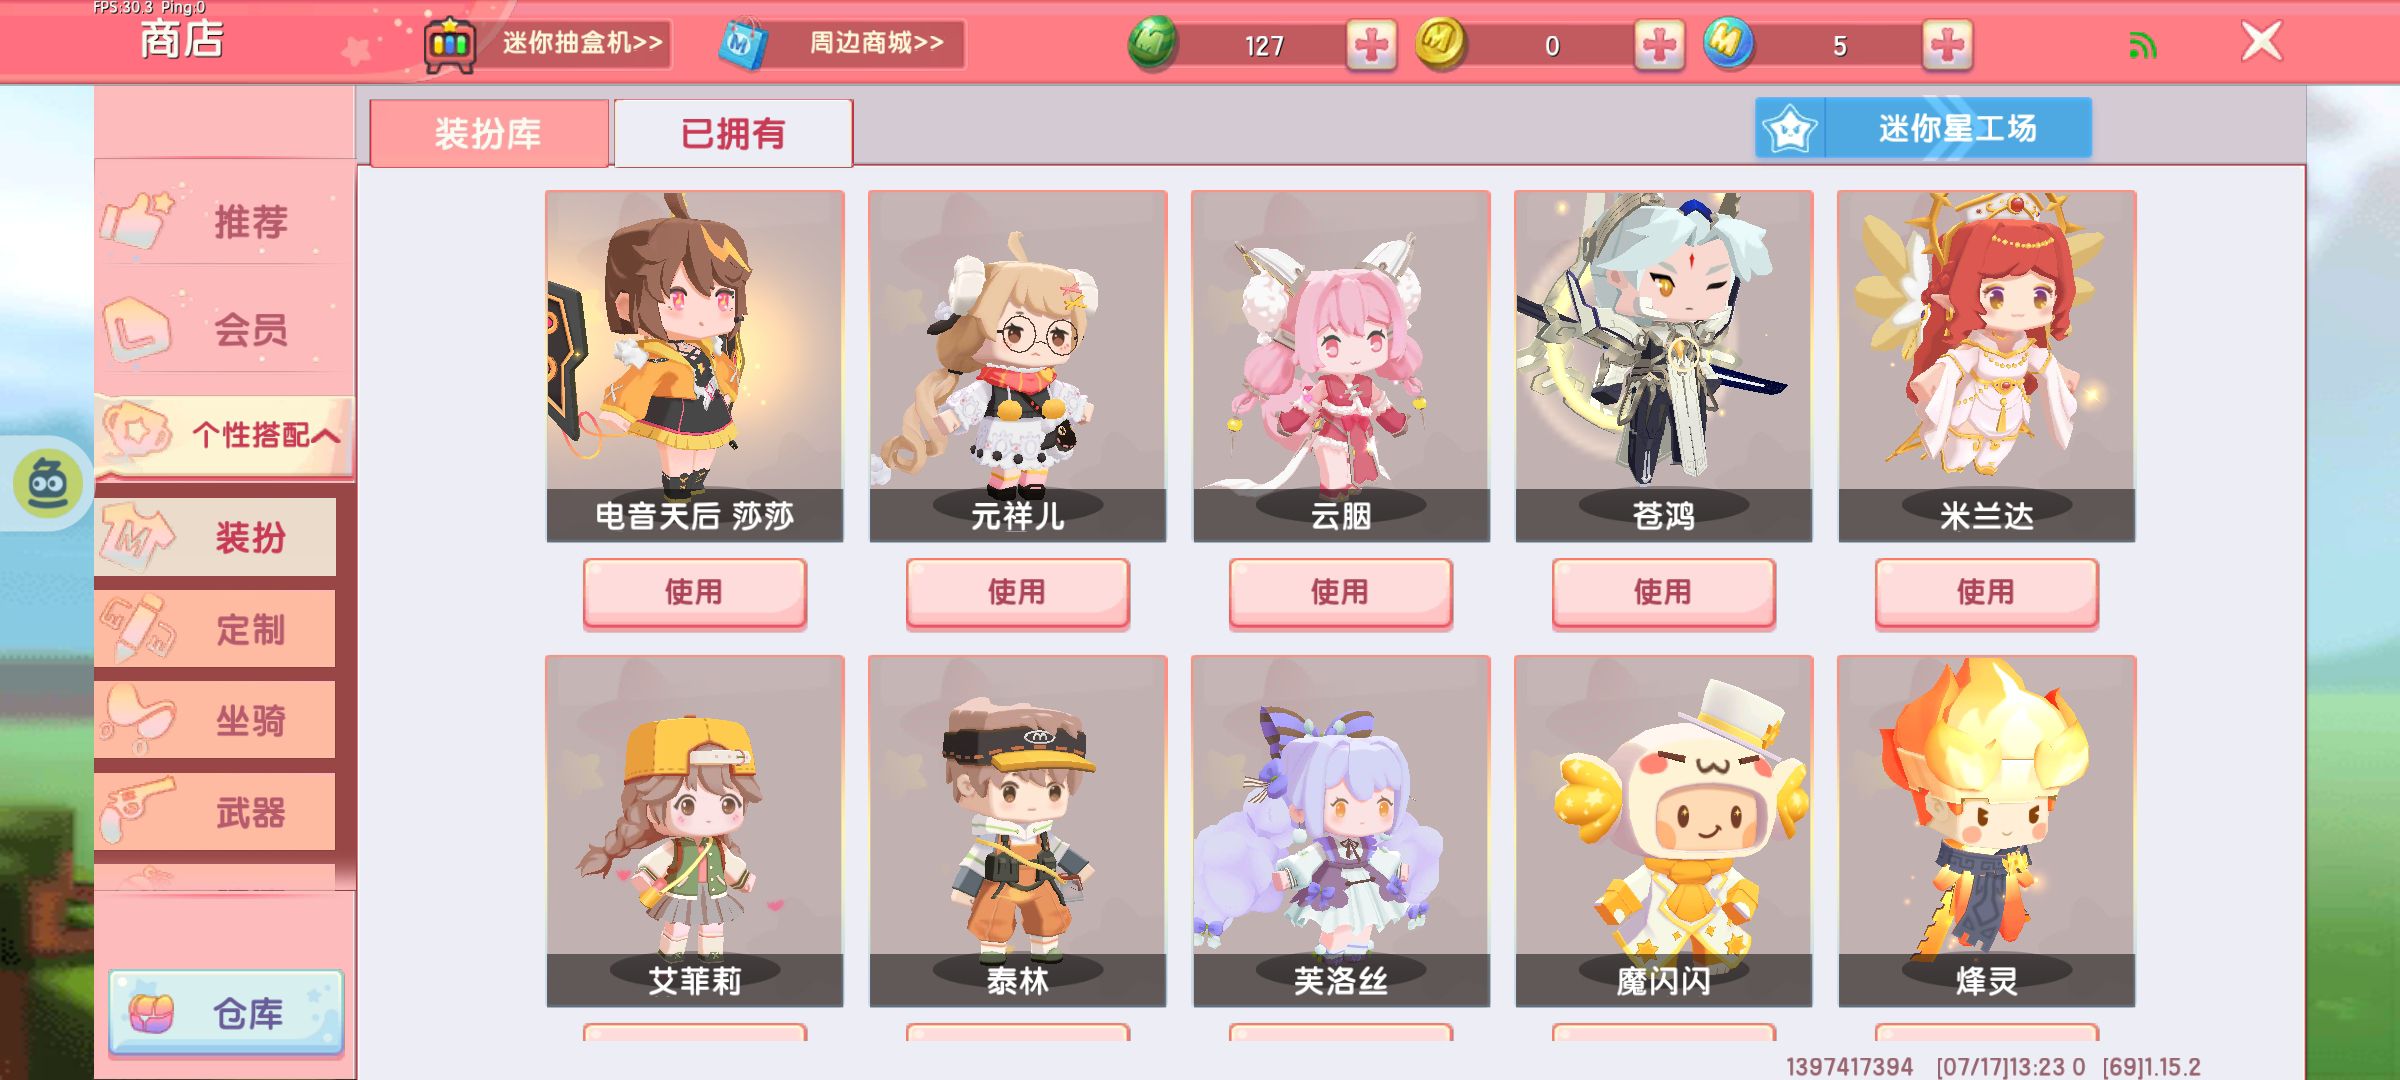Select the 武器 weapons category
The image size is (2400, 1080).
(x=216, y=812)
